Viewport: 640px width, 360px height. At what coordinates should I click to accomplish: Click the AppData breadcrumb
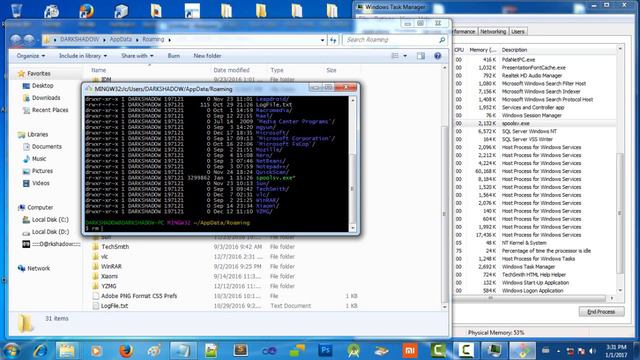coord(120,40)
